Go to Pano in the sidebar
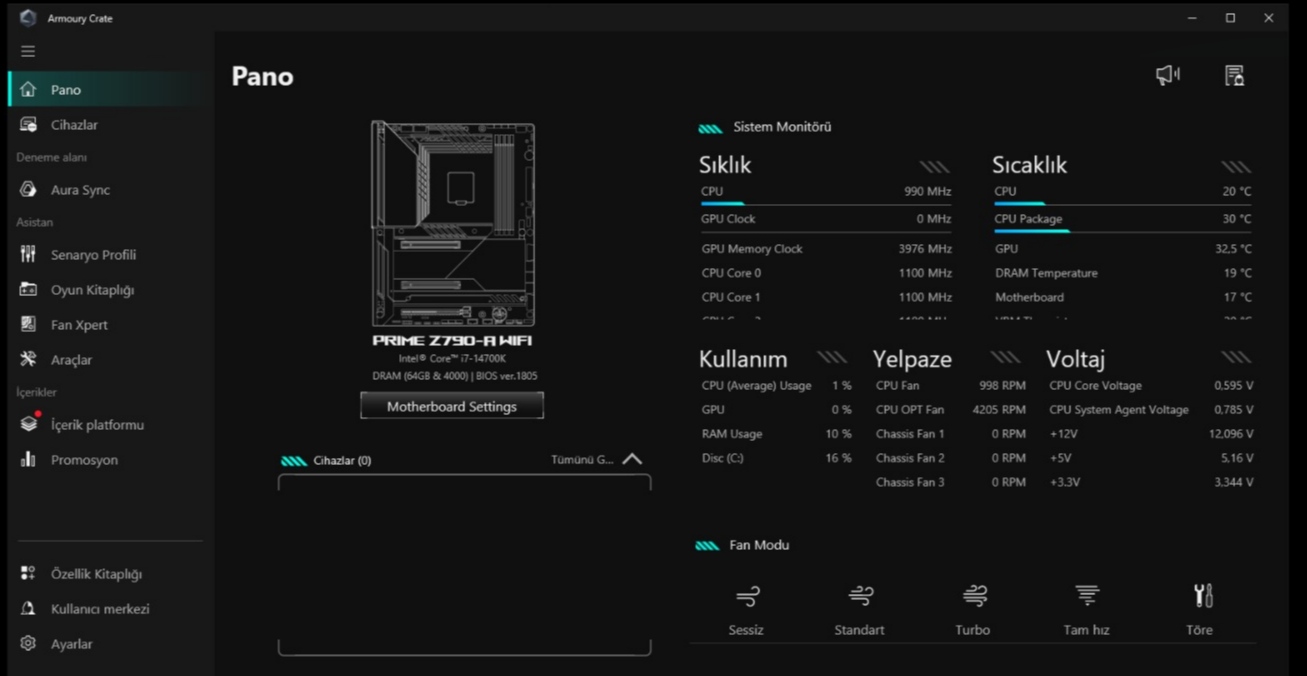Screen dimensions: 1307x676 (x=110, y=89)
